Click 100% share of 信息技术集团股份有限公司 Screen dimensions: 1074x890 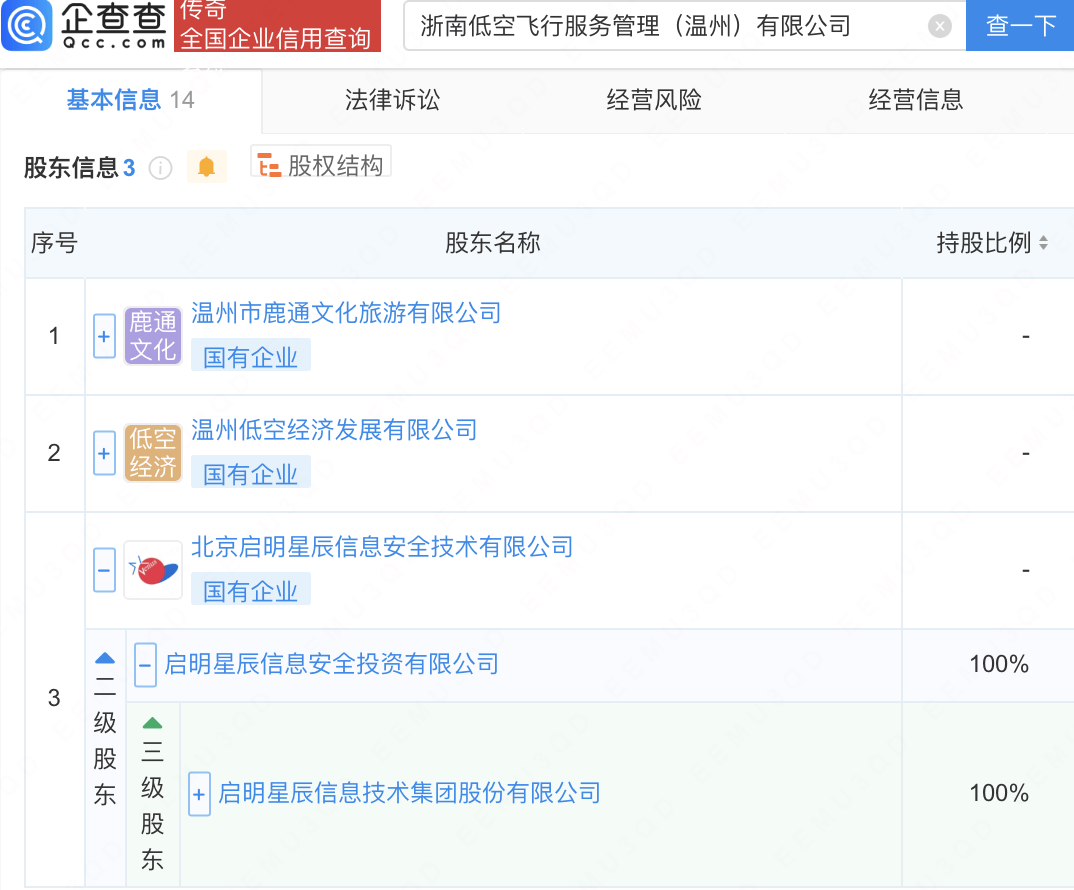(x=999, y=793)
